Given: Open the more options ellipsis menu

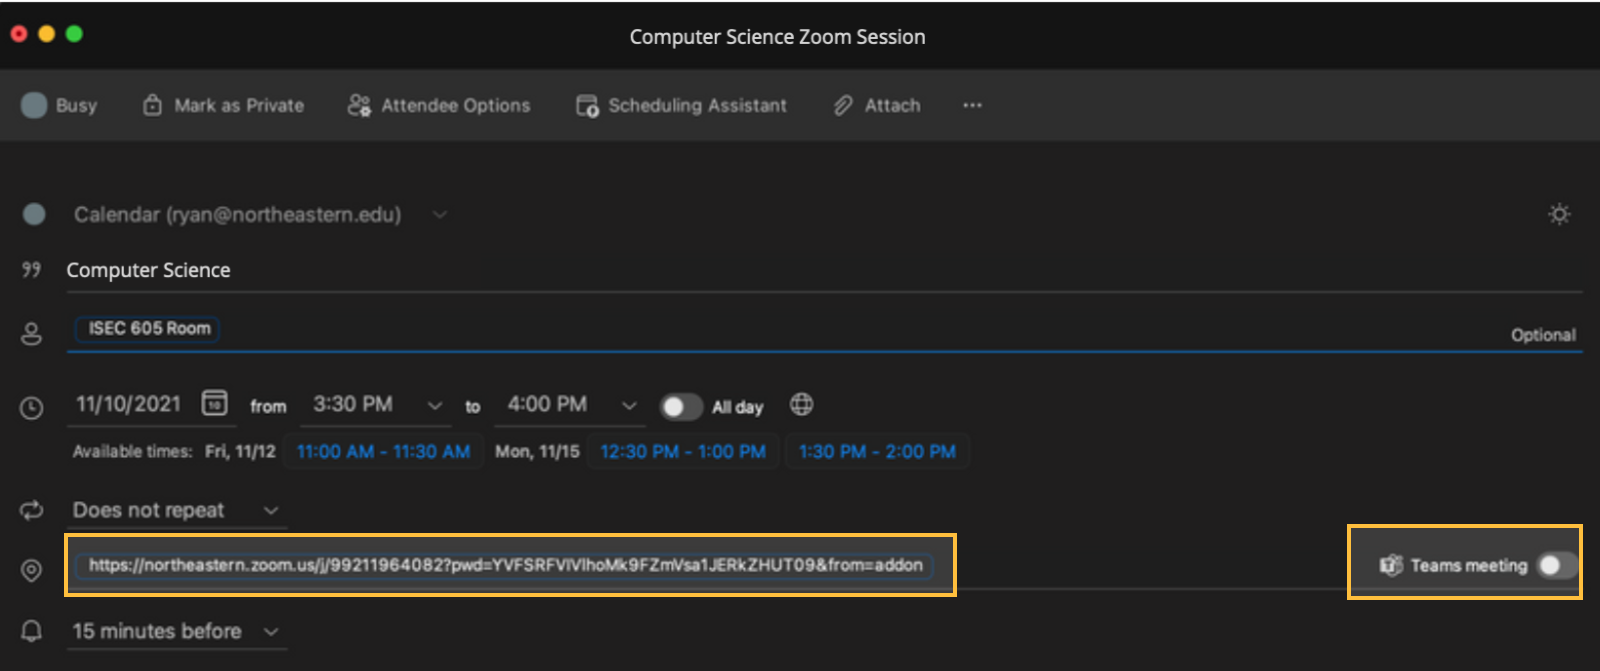Looking at the screenshot, I should point(972,106).
